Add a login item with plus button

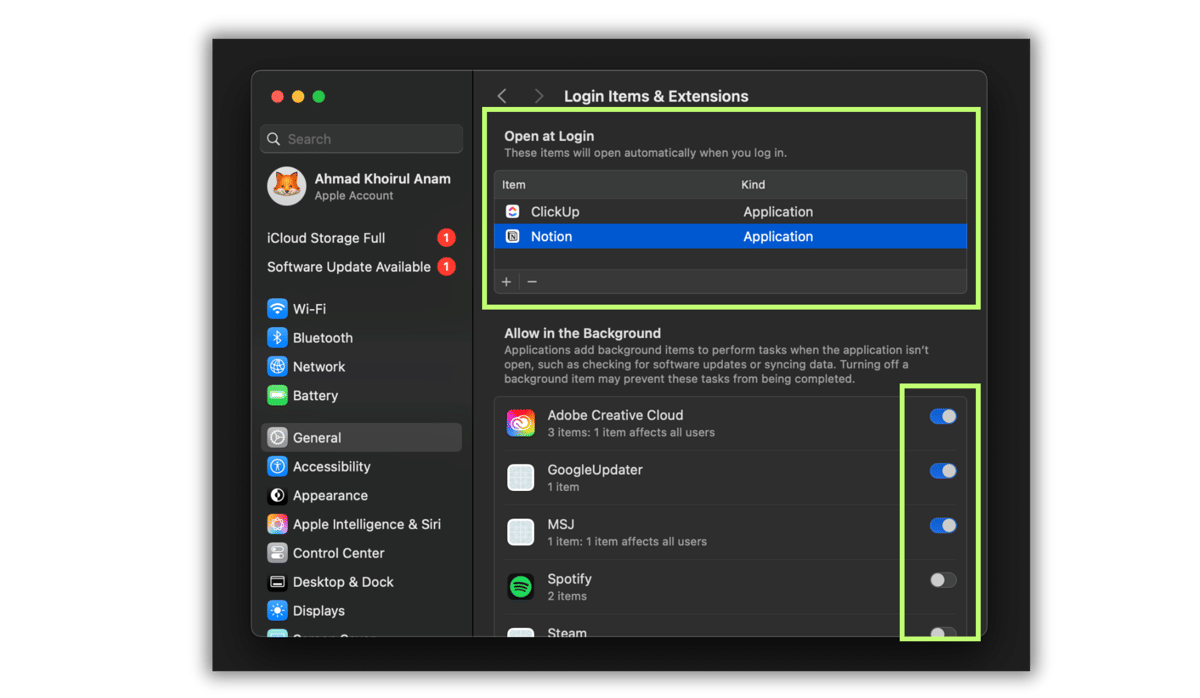tap(507, 282)
